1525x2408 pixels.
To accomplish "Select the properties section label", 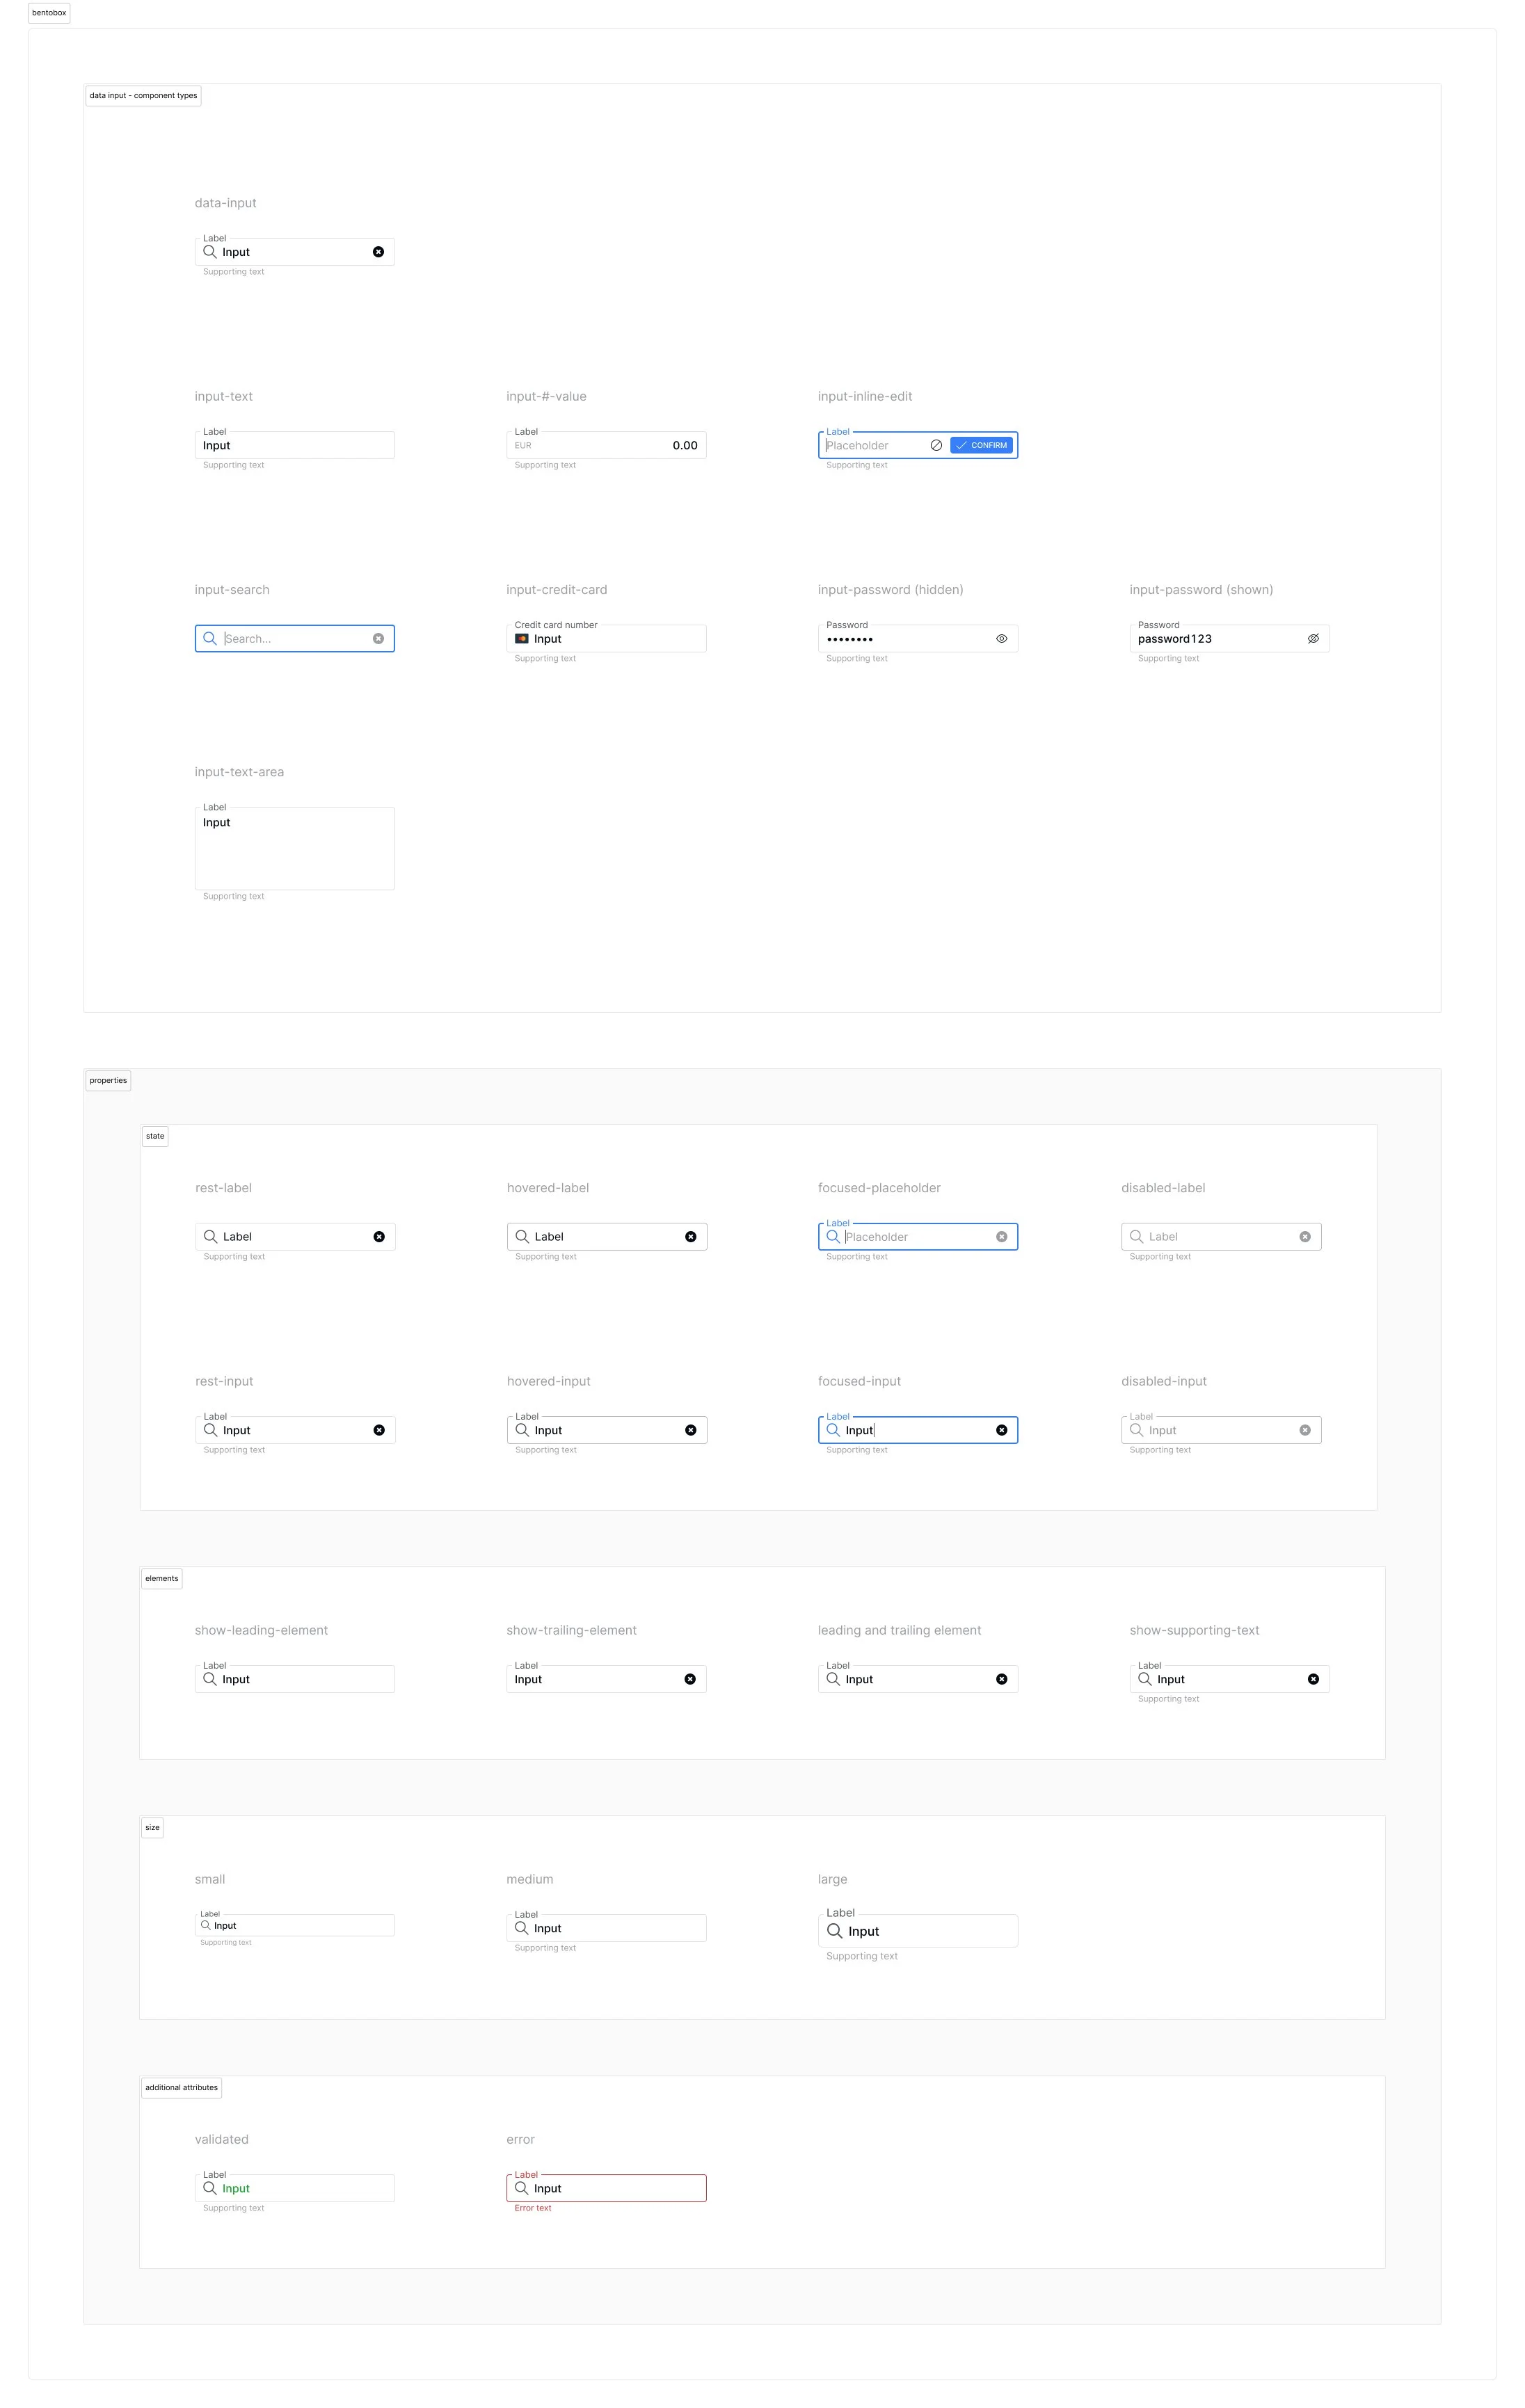I will 108,1081.
